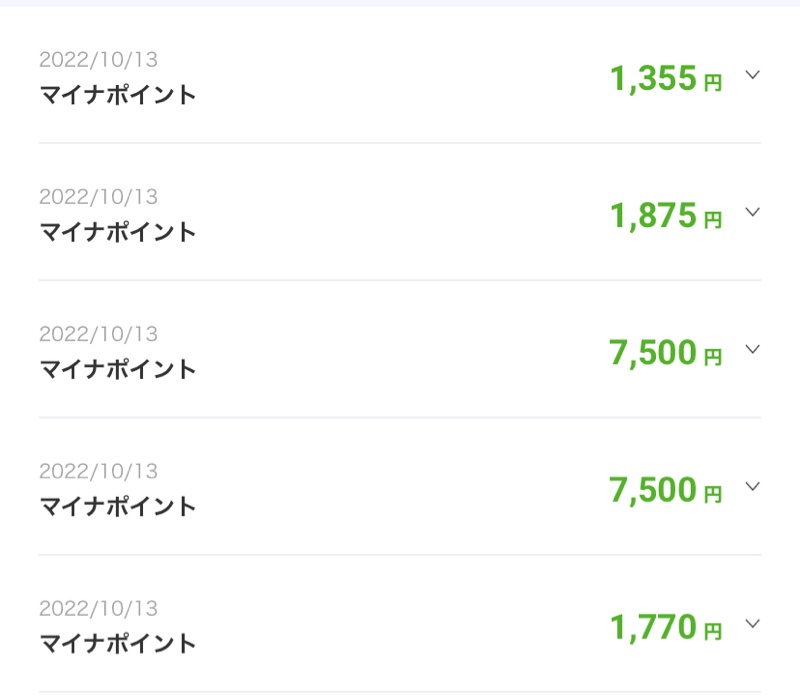
Task: Click the 1,770 円 amount
Action: [x=666, y=628]
